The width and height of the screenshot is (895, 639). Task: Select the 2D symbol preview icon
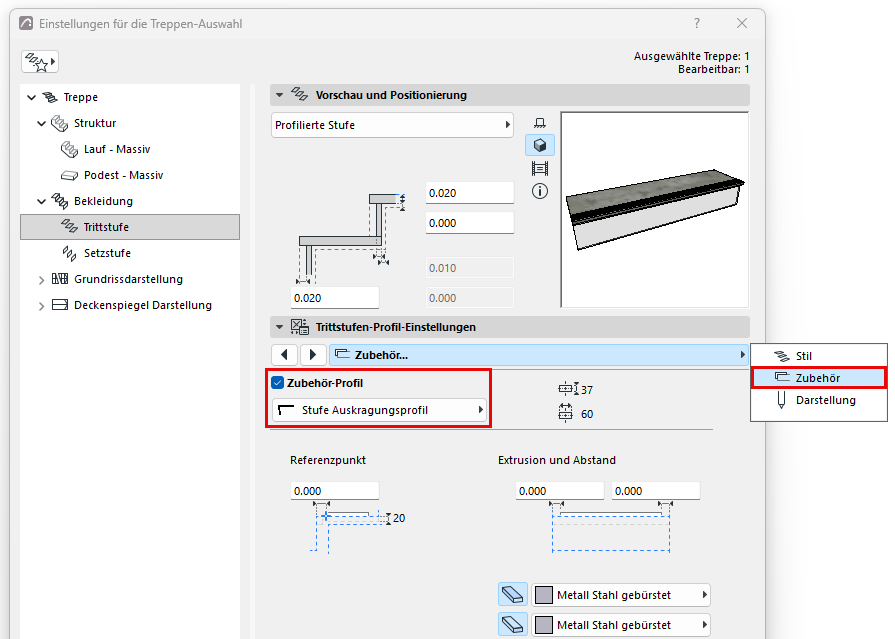click(539, 123)
